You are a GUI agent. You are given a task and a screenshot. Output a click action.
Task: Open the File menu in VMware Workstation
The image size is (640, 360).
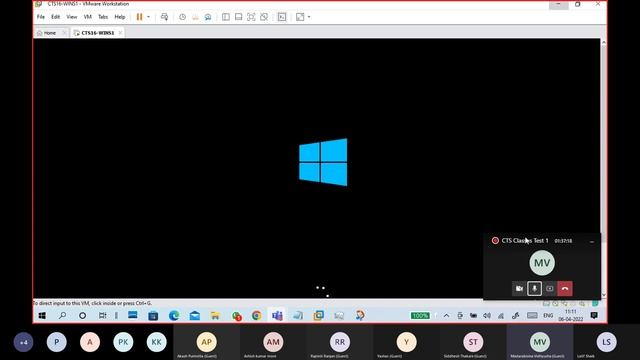point(41,17)
